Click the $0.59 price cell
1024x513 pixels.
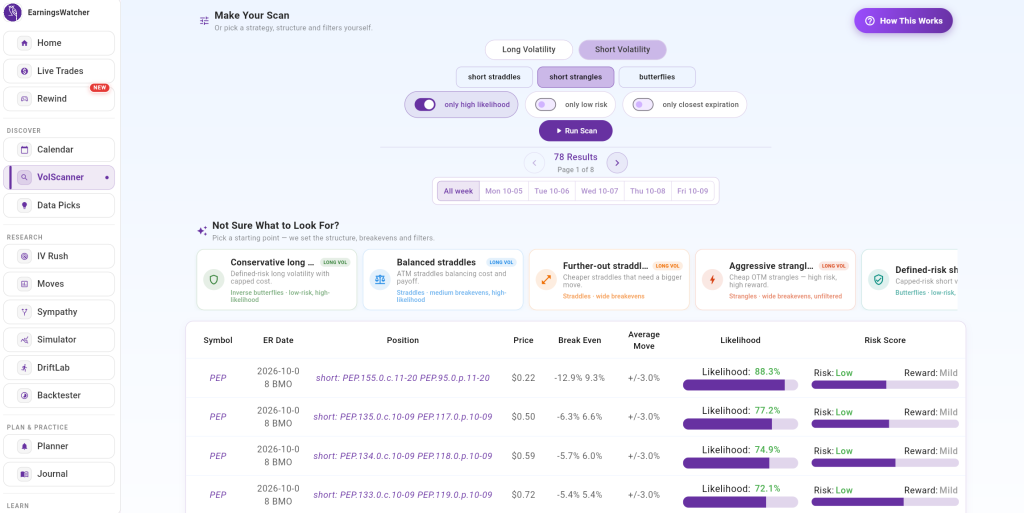tap(523, 456)
